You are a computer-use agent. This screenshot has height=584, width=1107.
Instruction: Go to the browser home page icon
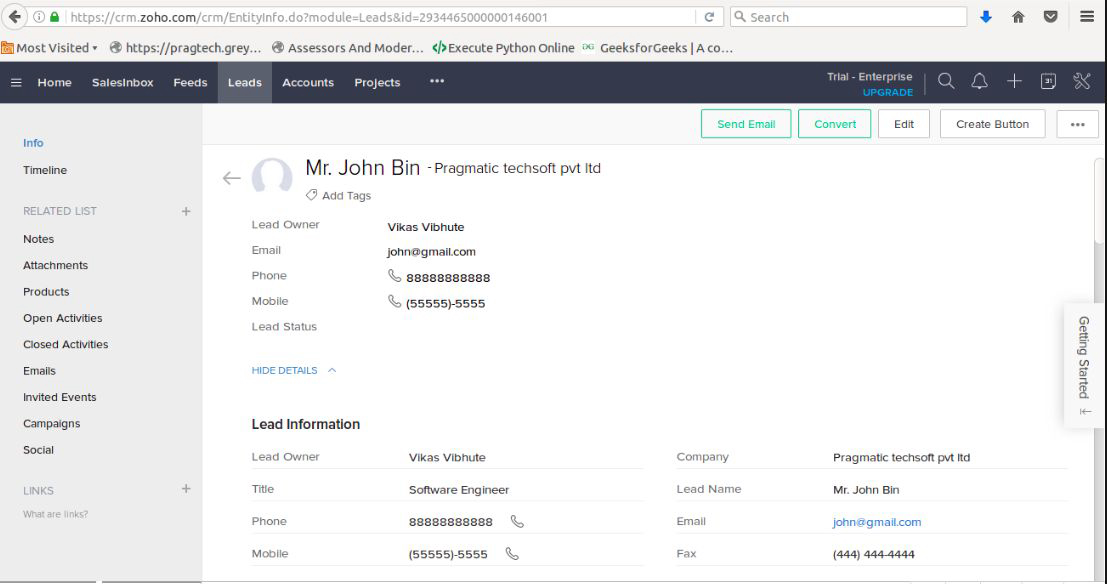pos(1018,17)
